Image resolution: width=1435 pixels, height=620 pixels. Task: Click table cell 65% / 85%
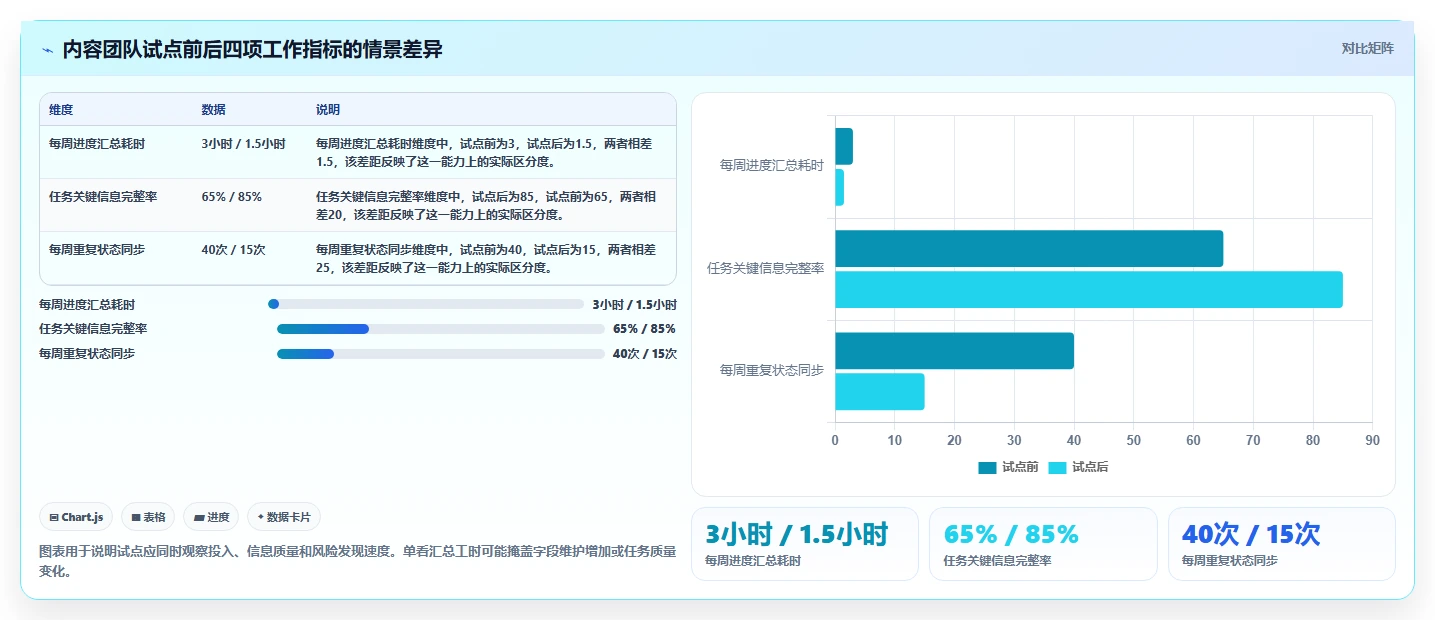231,197
